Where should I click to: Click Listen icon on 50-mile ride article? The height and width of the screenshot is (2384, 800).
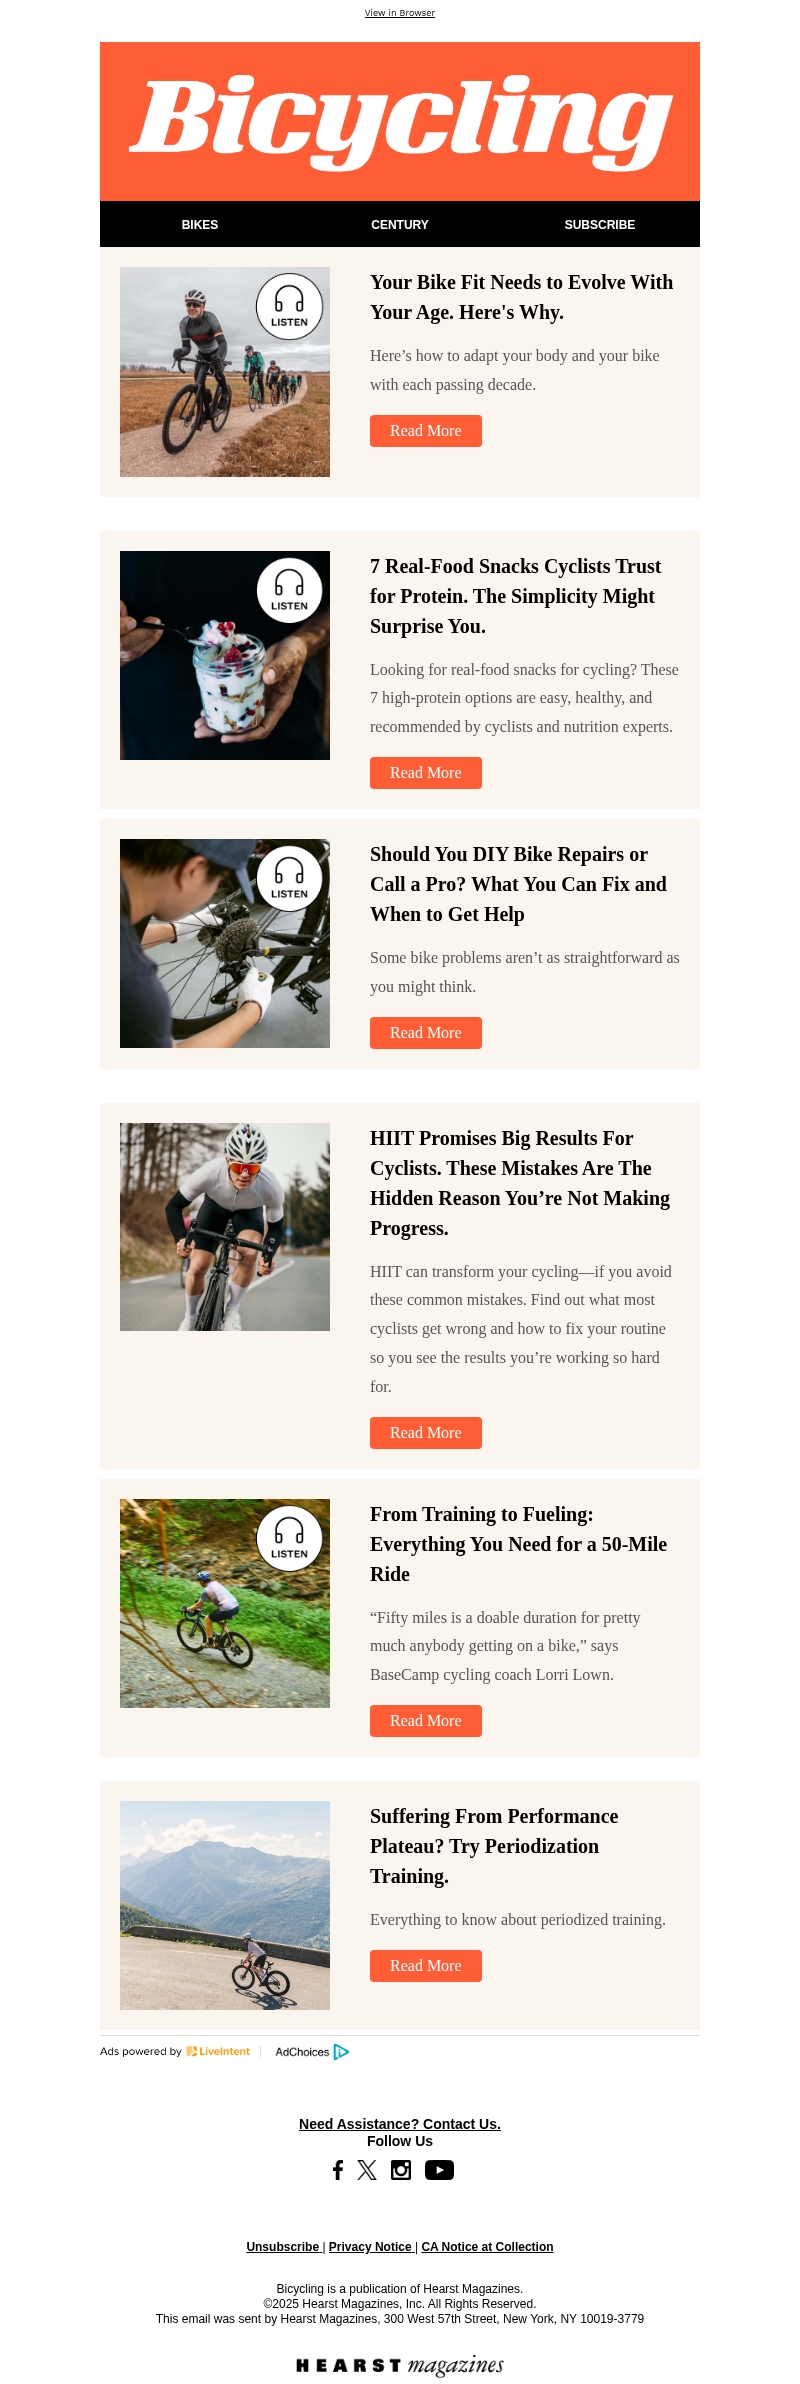(289, 1538)
